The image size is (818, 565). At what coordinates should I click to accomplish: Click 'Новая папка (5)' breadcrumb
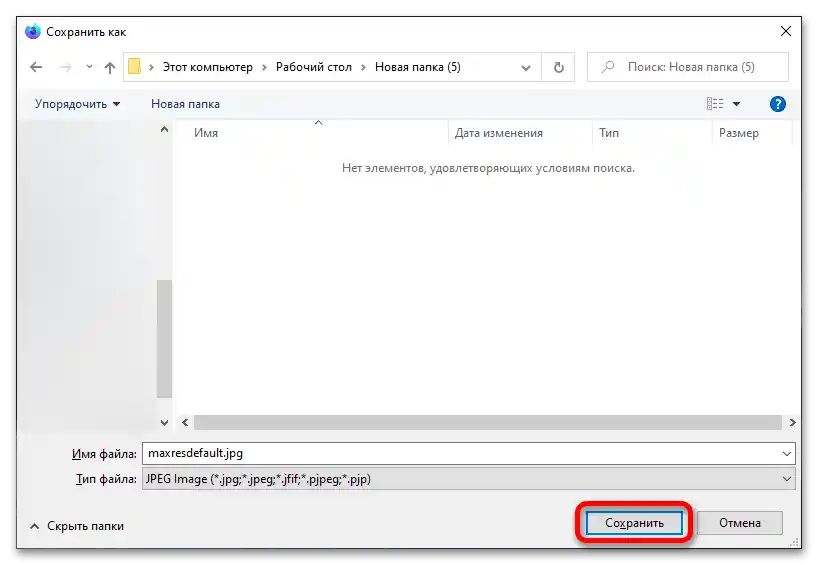pyautogui.click(x=417, y=67)
